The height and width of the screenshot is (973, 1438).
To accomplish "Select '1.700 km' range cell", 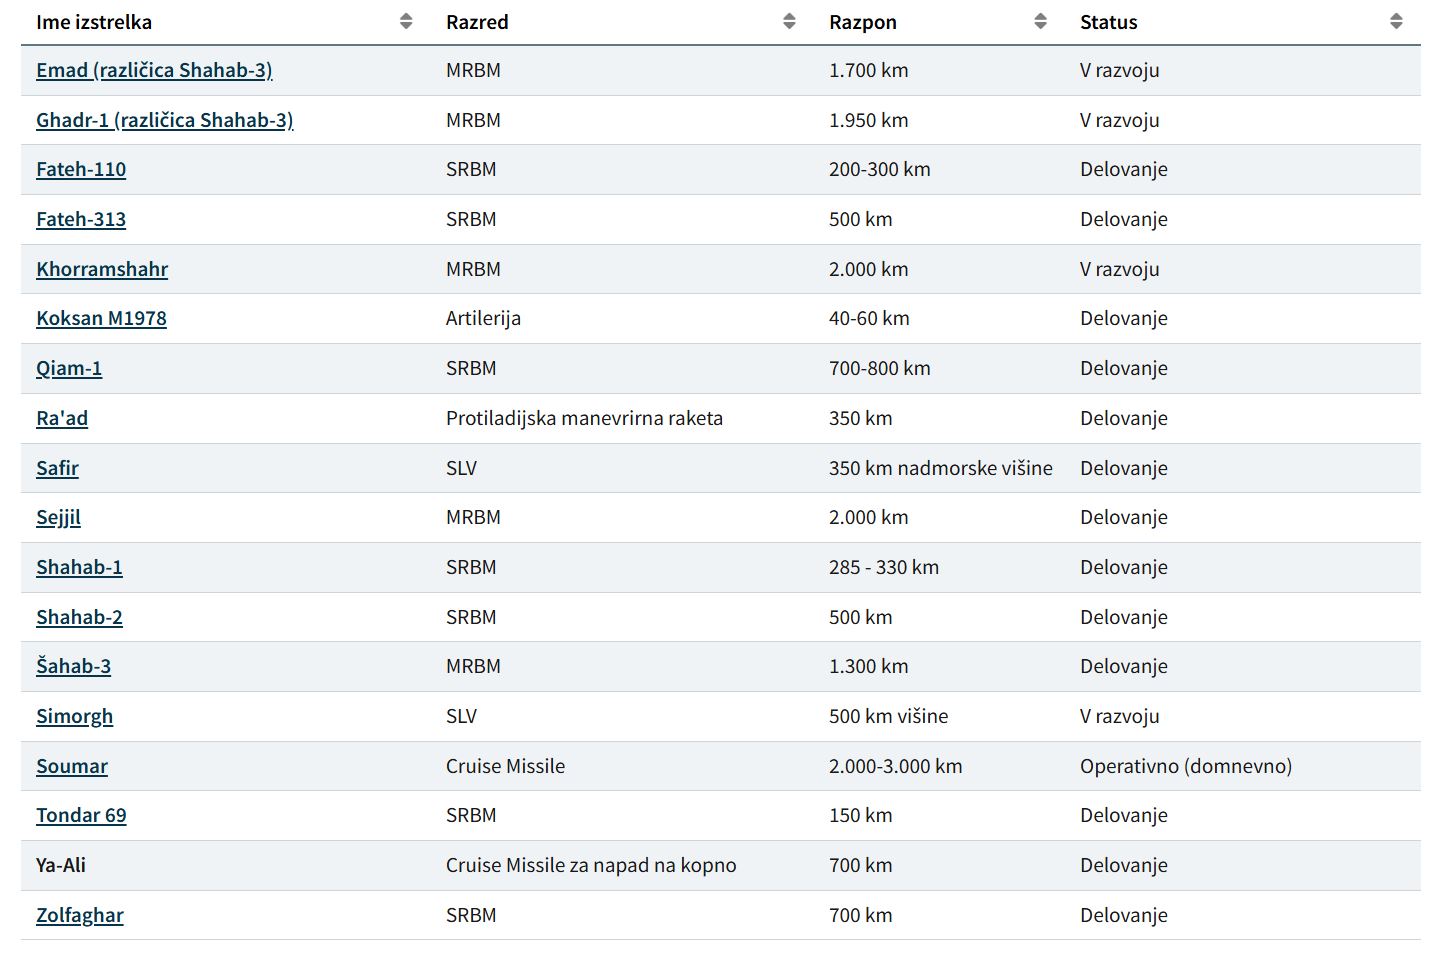I will [x=939, y=70].
